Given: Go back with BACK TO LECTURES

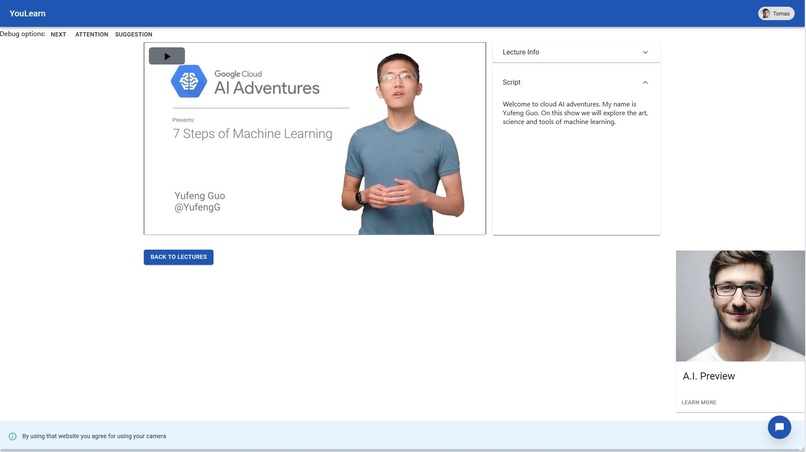Looking at the screenshot, I should click(178, 257).
